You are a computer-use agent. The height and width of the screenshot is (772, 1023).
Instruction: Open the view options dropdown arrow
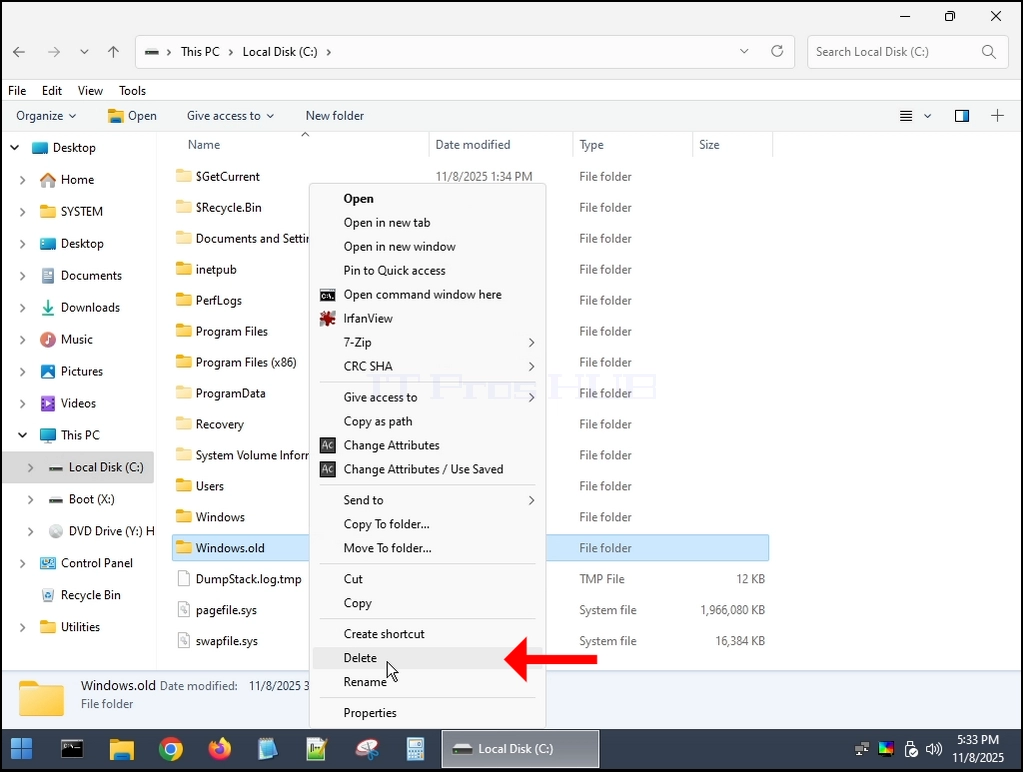pyautogui.click(x=928, y=116)
